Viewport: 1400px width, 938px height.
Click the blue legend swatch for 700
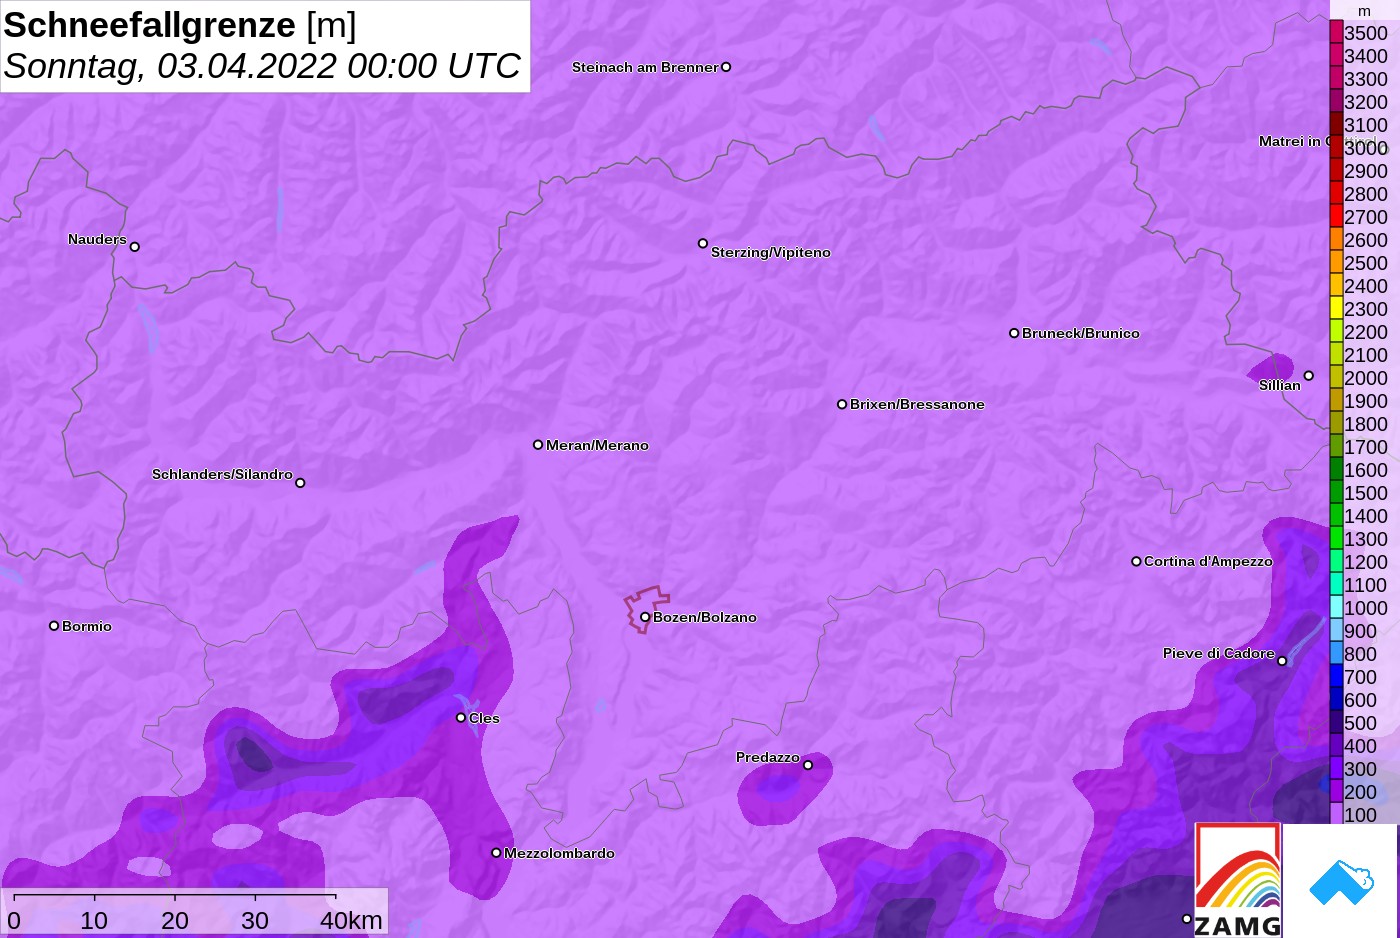tap(1336, 676)
